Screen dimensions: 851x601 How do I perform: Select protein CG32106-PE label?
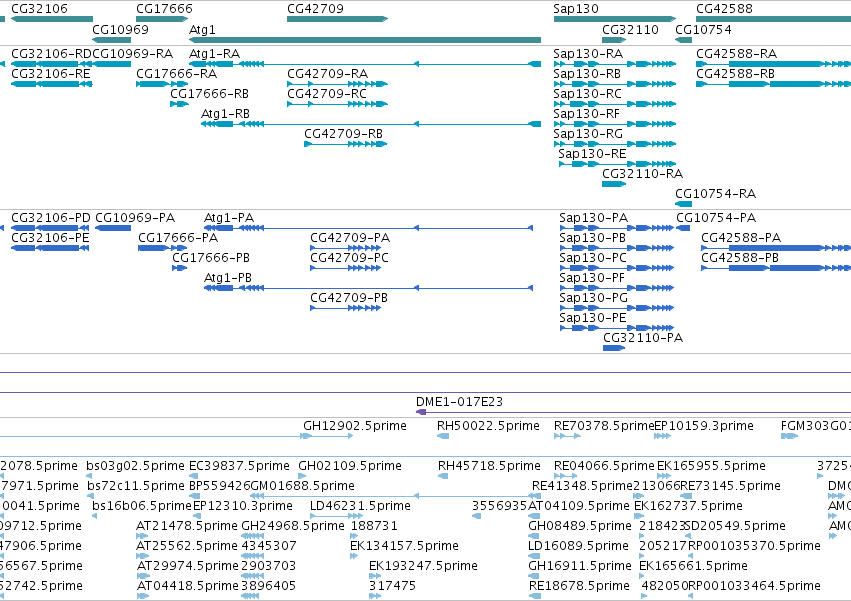pyautogui.click(x=50, y=238)
